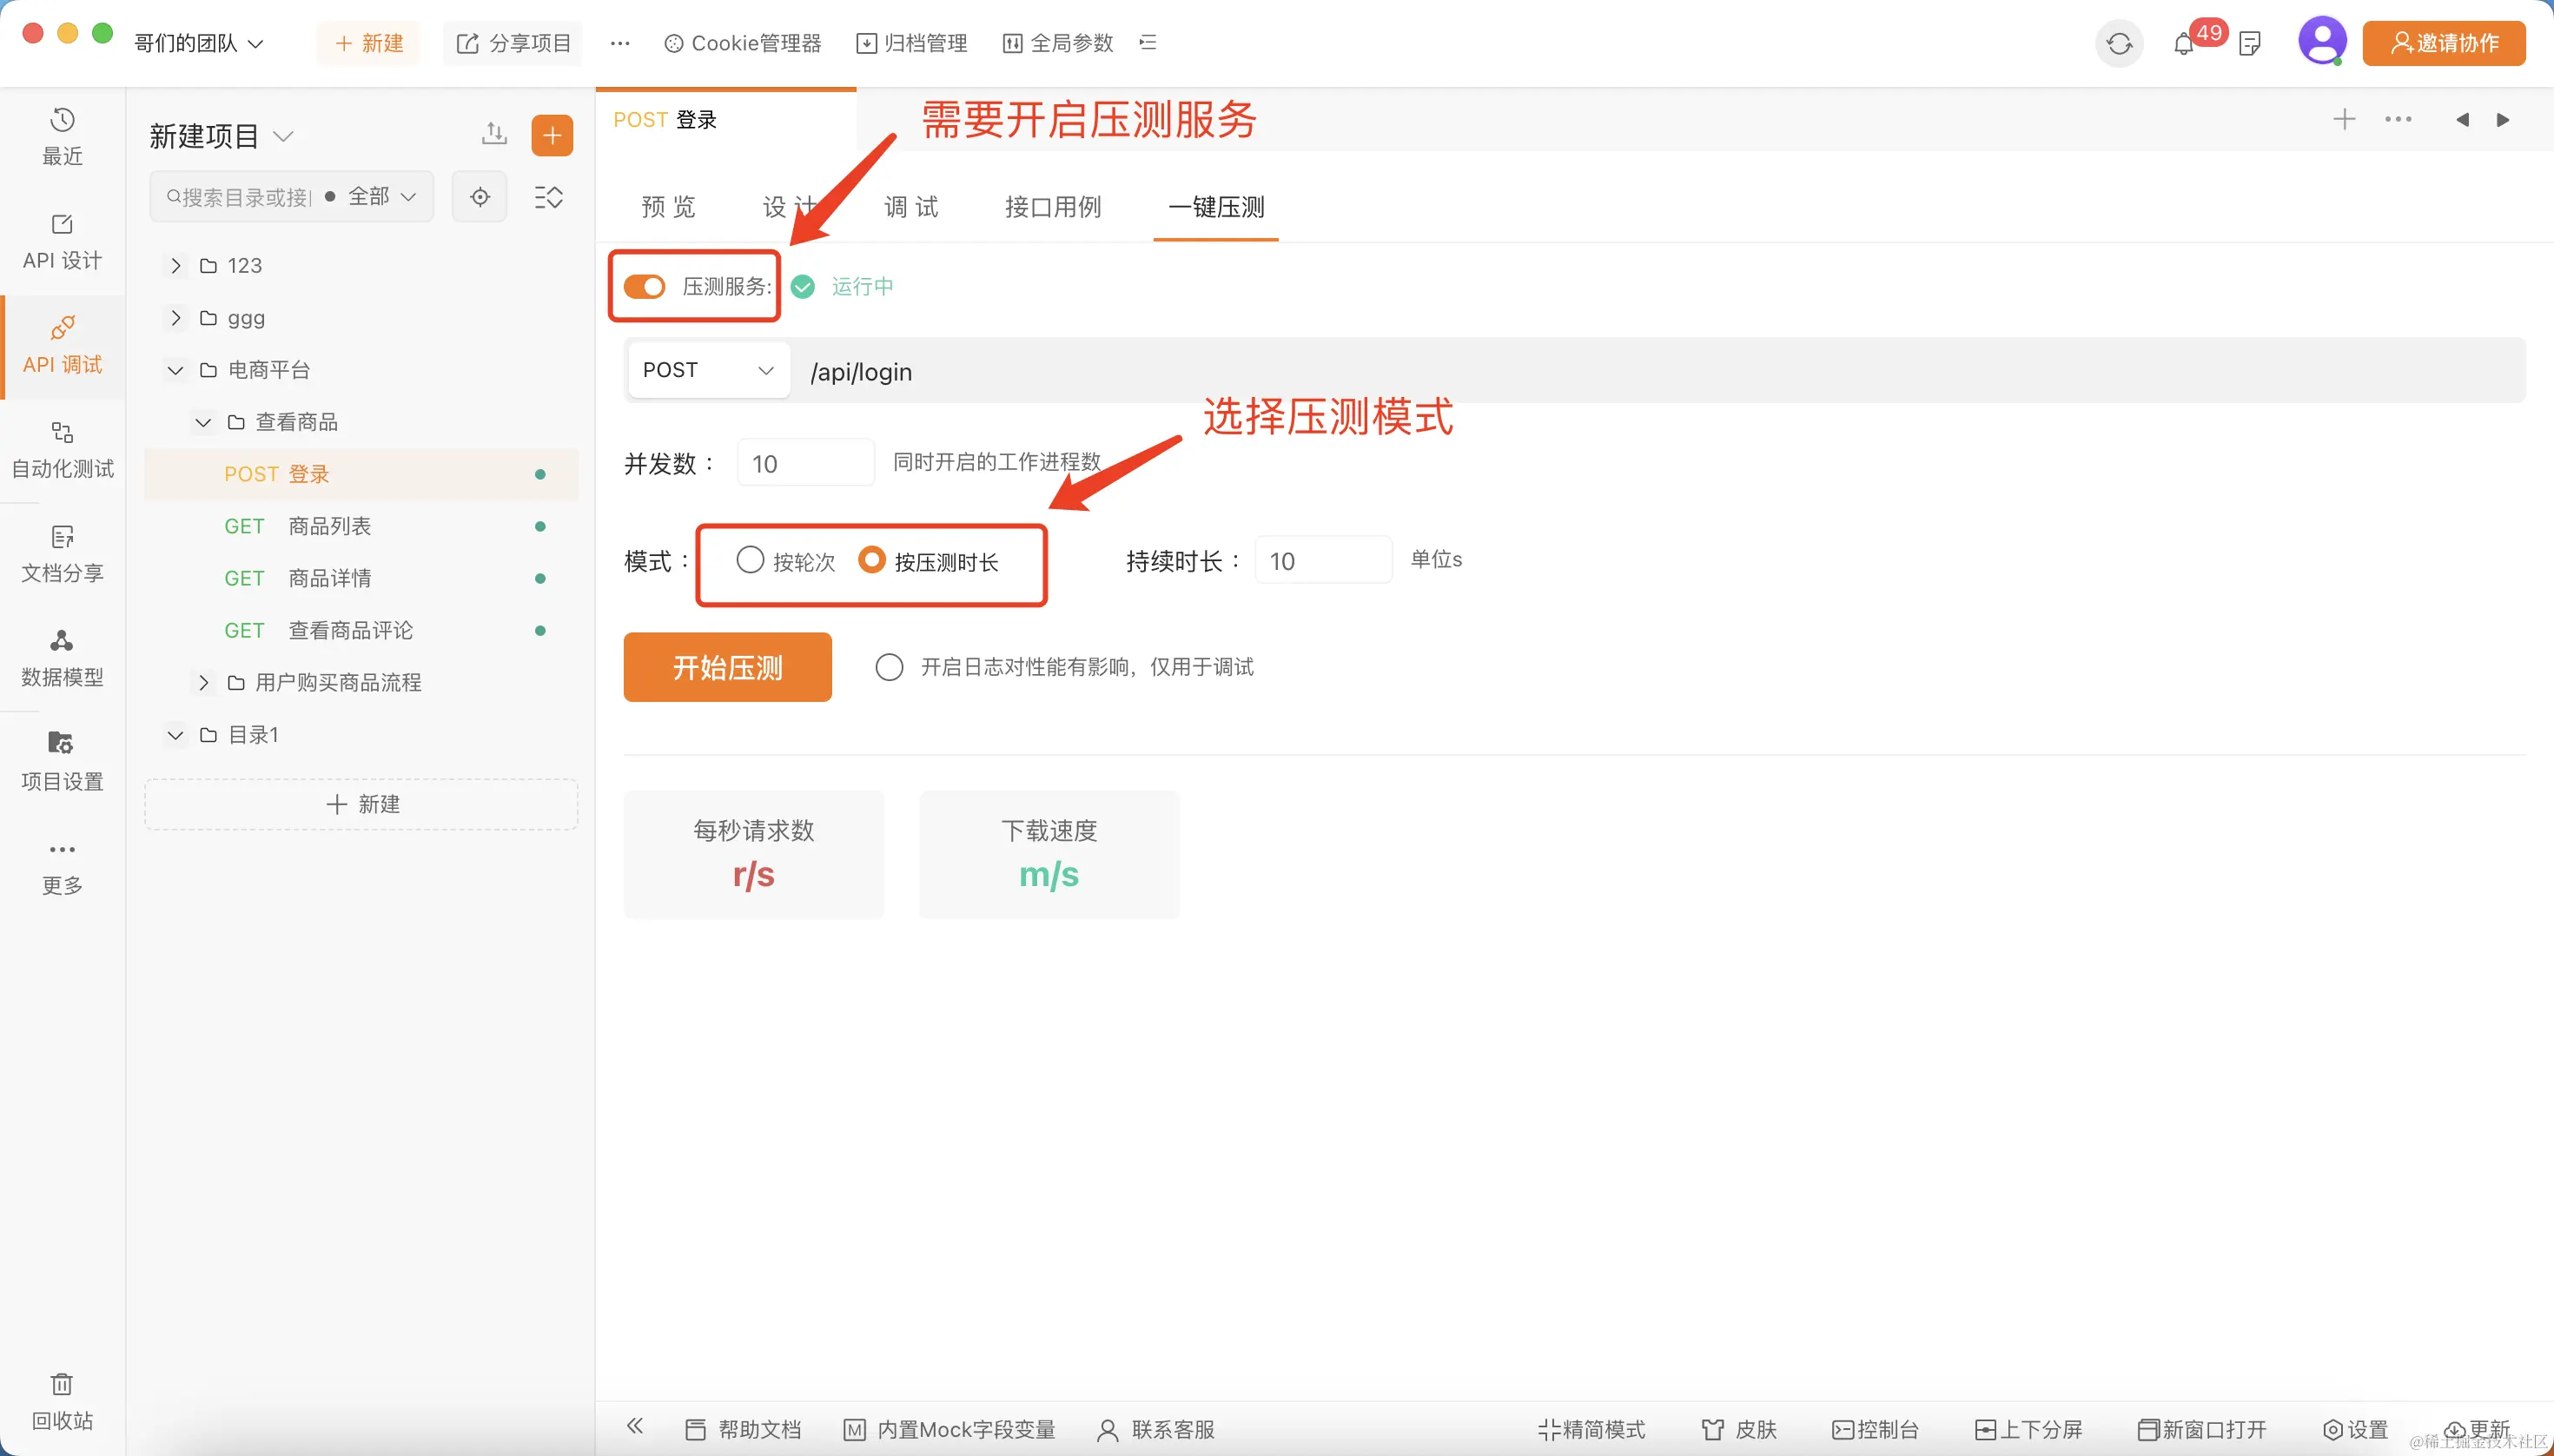Click the locate current API target icon
Viewport: 2554px width, 1456px height.
pyautogui.click(x=480, y=196)
